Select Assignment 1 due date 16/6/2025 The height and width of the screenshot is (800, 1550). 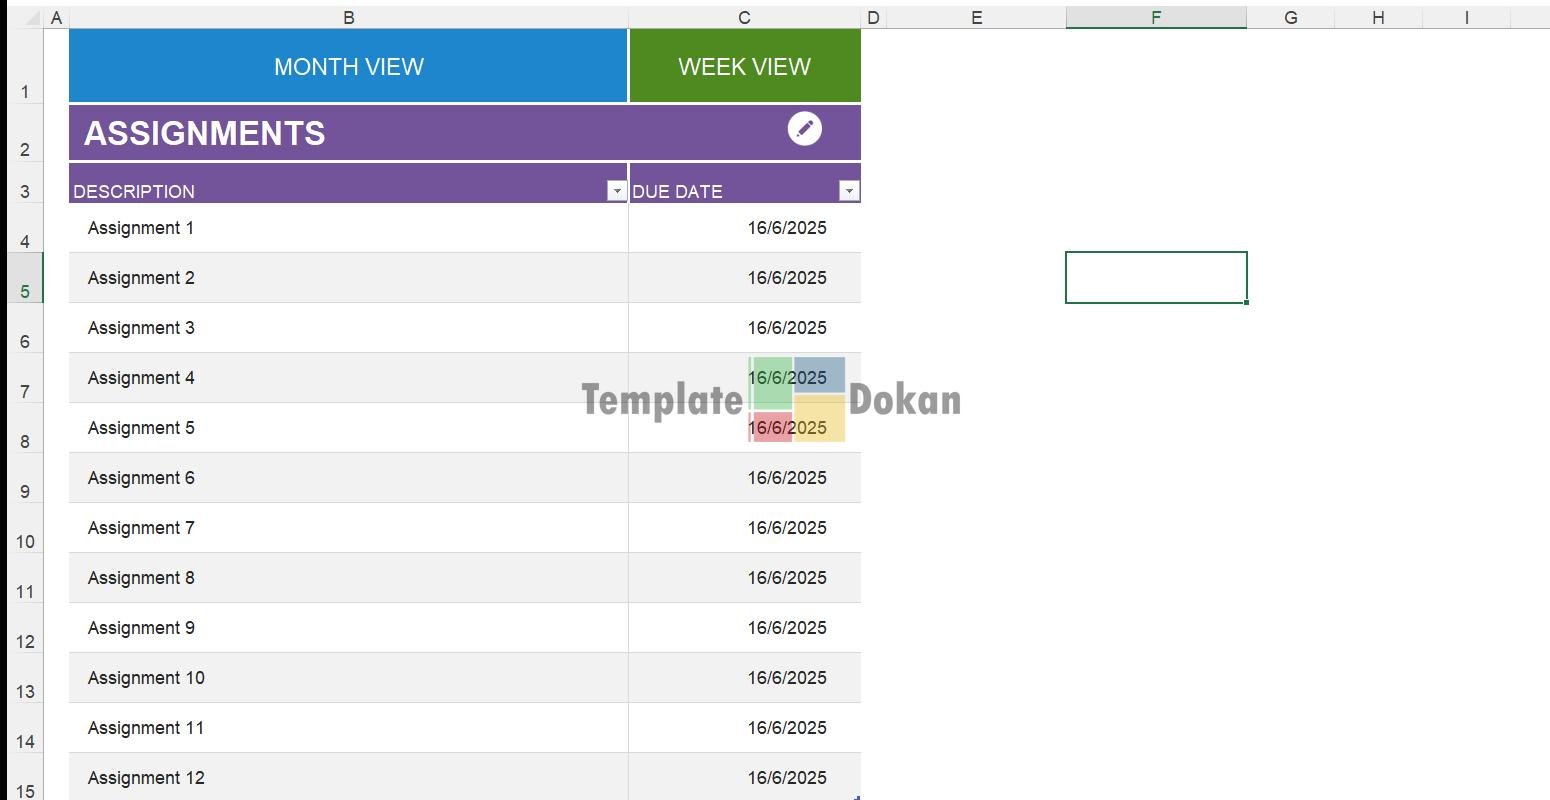pyautogui.click(x=744, y=228)
